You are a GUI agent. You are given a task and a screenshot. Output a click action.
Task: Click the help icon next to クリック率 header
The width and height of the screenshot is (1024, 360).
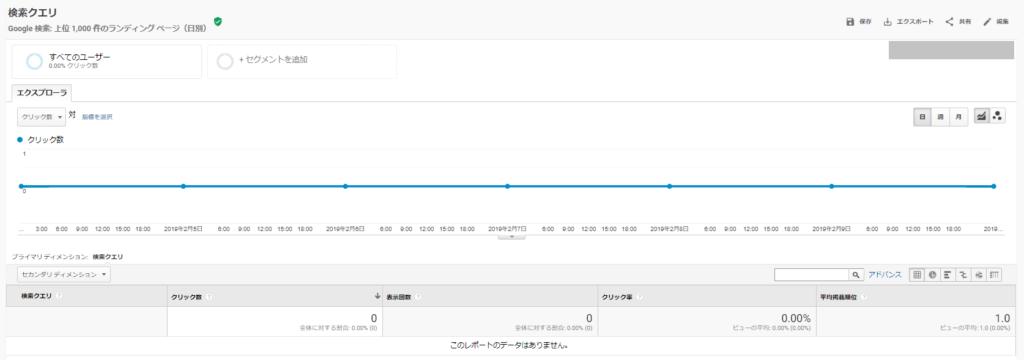(x=639, y=297)
